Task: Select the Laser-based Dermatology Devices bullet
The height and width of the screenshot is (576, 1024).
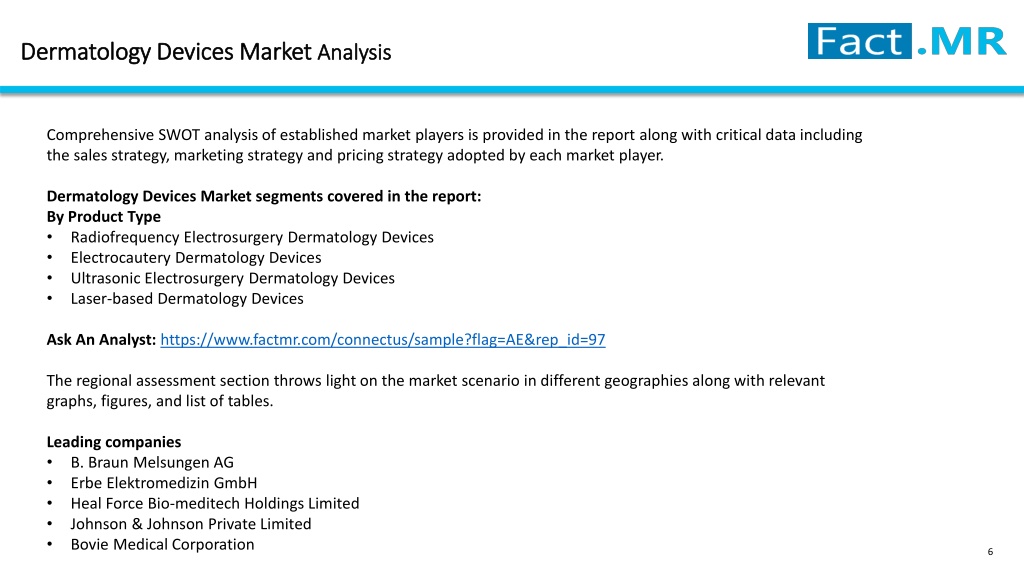Action: tap(187, 298)
